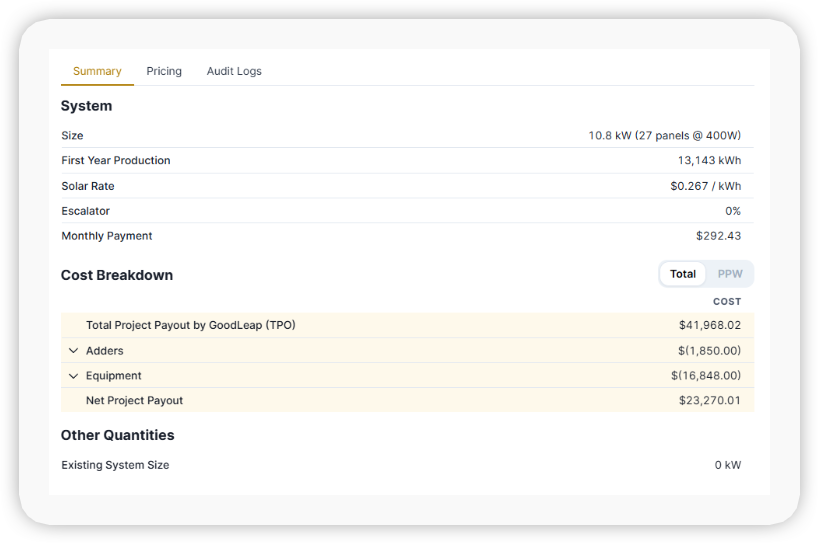The height and width of the screenshot is (543, 818).
Task: Click the 10.8 kW (27 panels @ 400W) value
Action: tap(665, 136)
